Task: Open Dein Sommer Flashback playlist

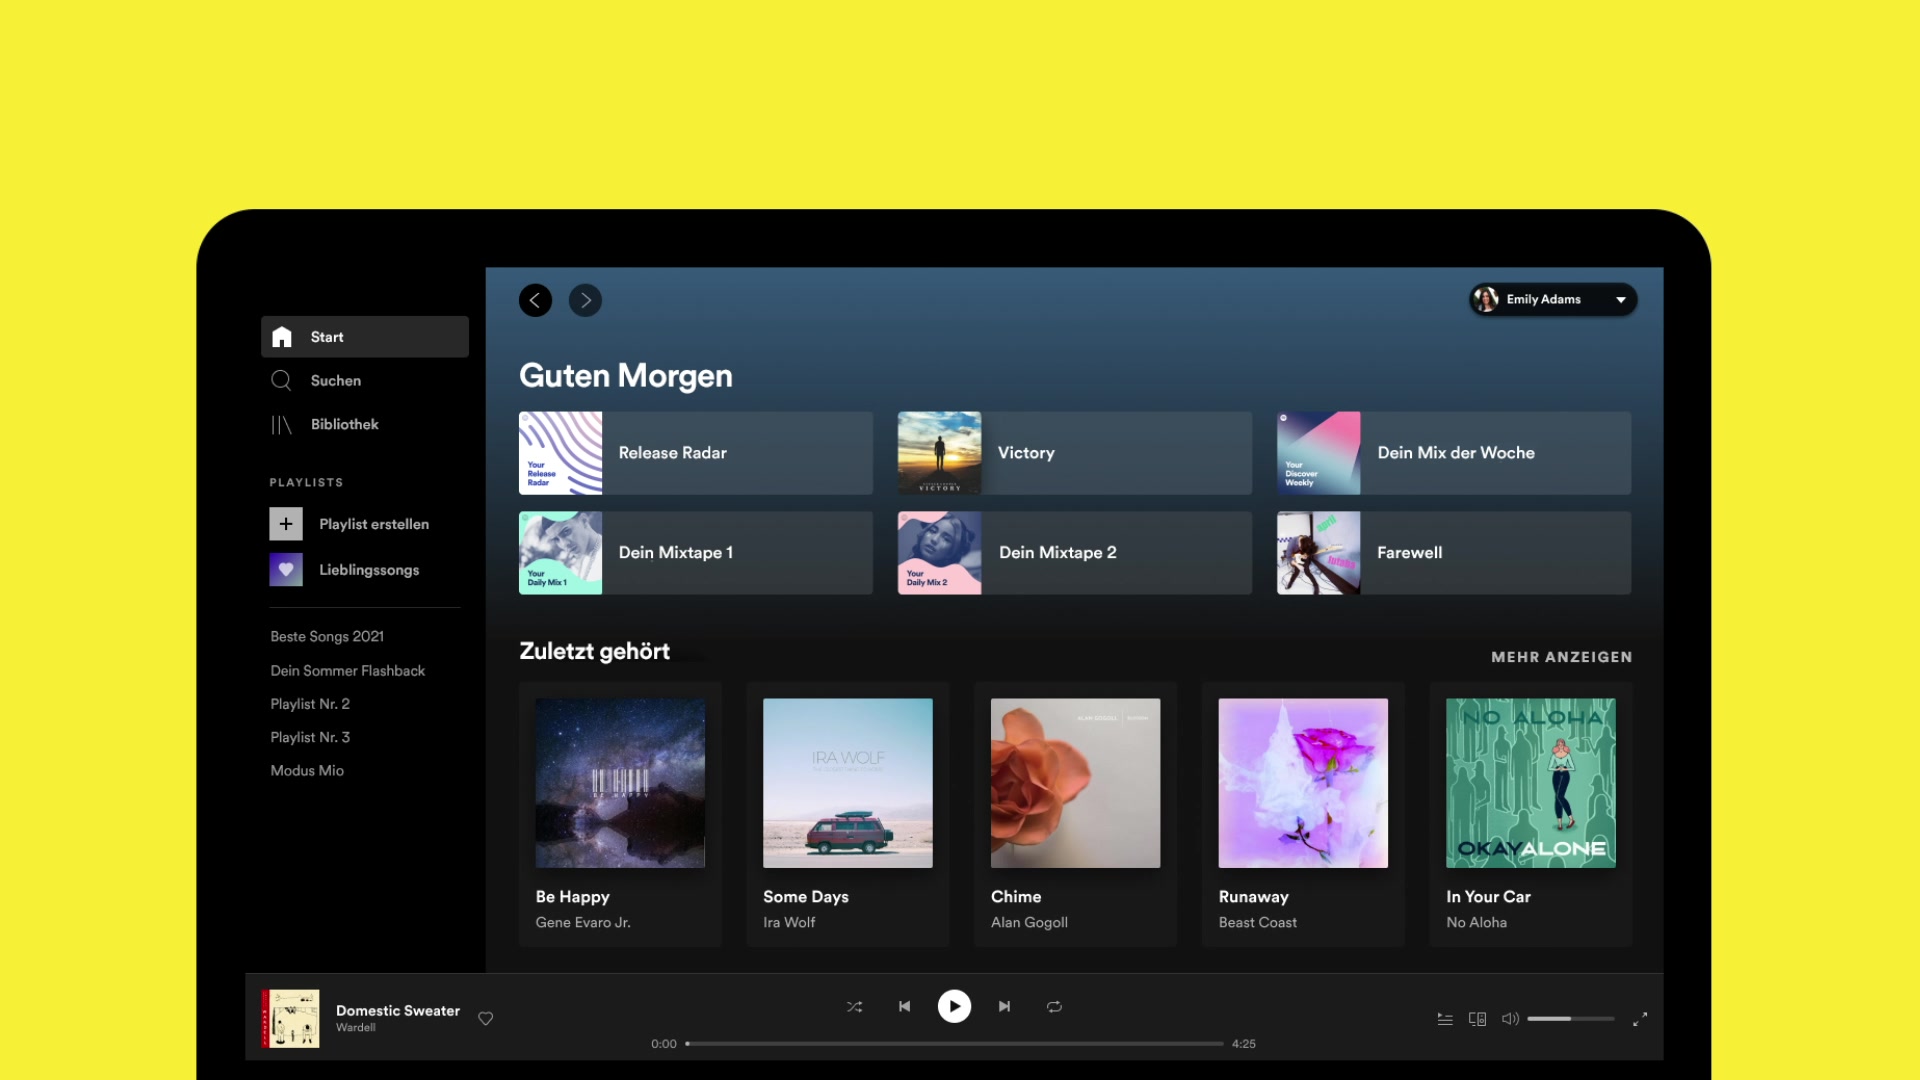Action: [348, 671]
